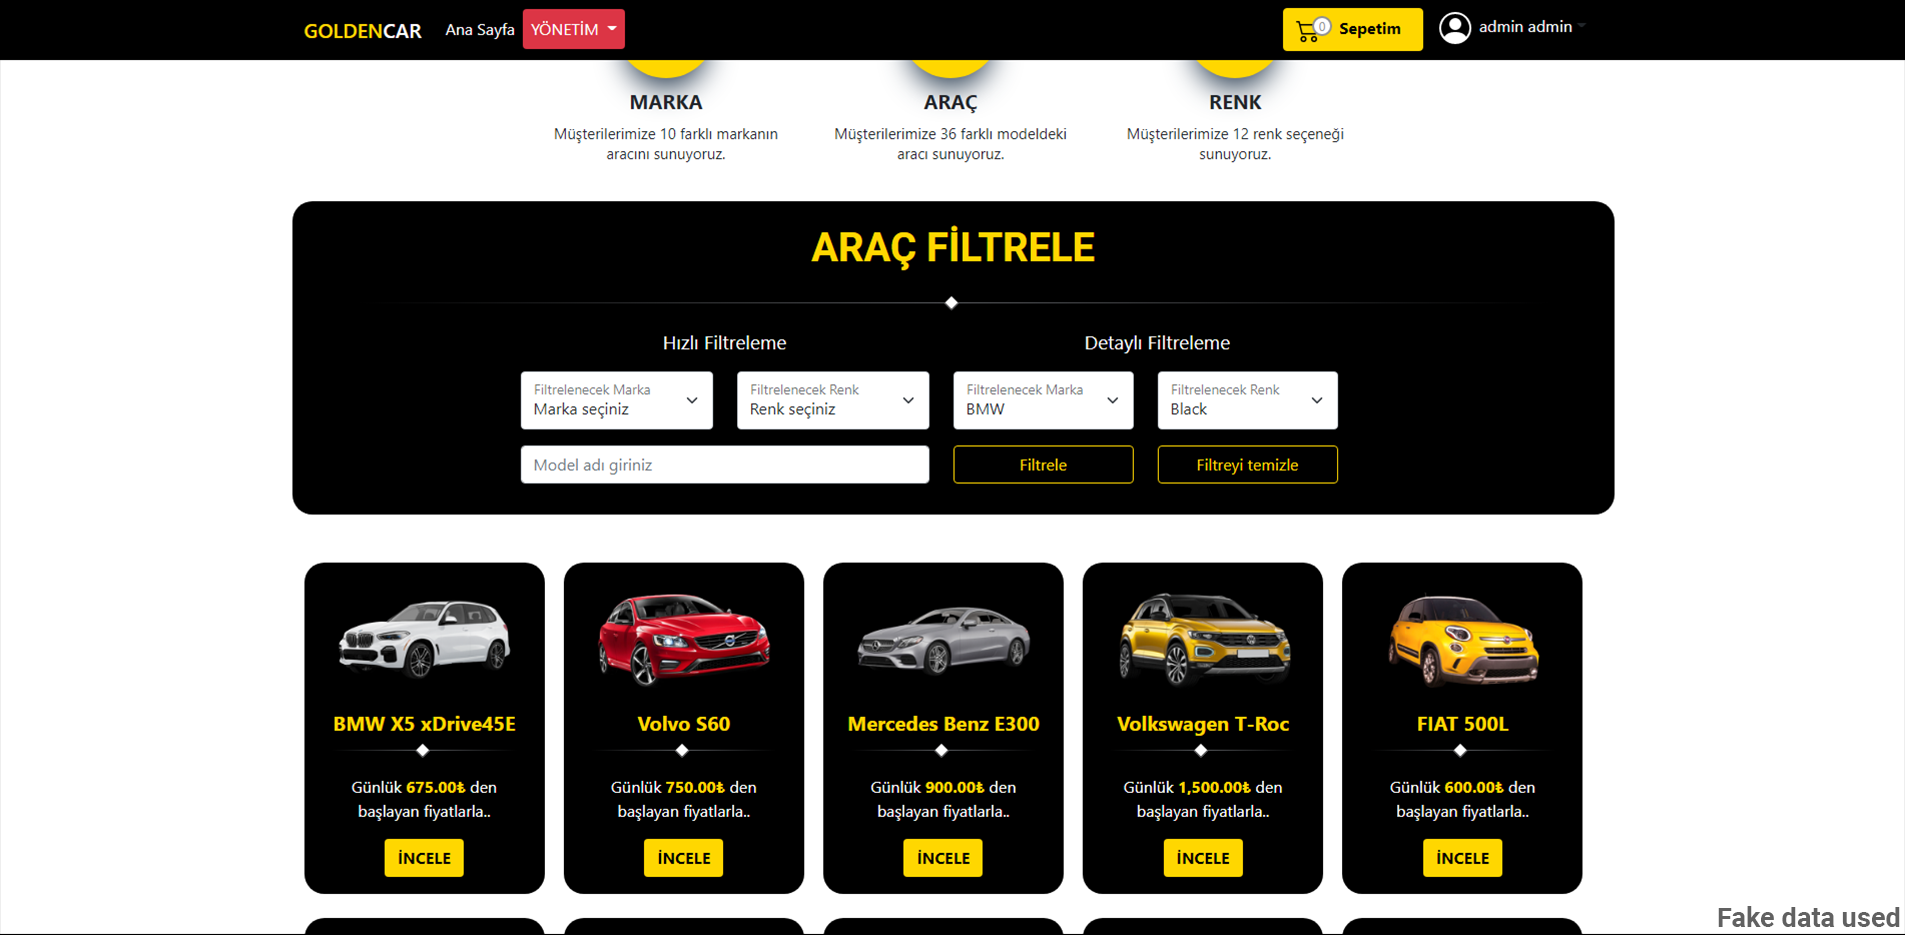Click İNCELE for Mercedes Benz E300

click(x=943, y=858)
